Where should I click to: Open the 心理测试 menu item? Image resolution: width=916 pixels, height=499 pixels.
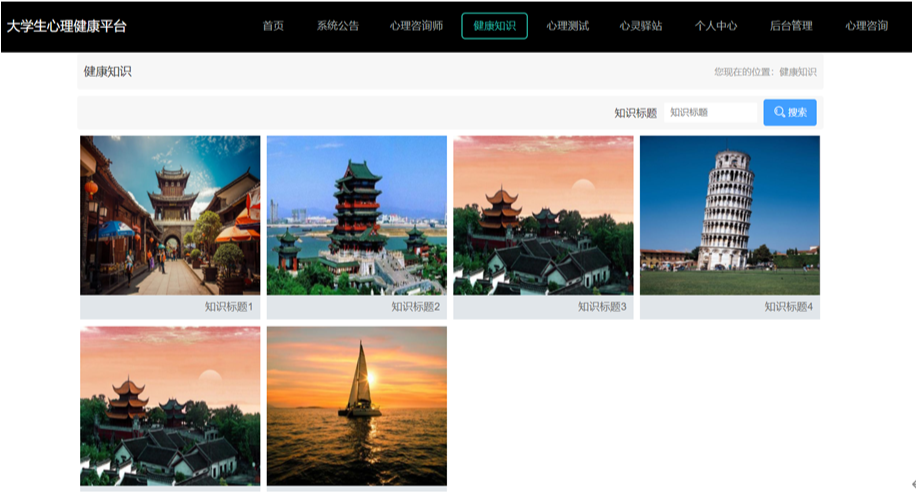[567, 26]
